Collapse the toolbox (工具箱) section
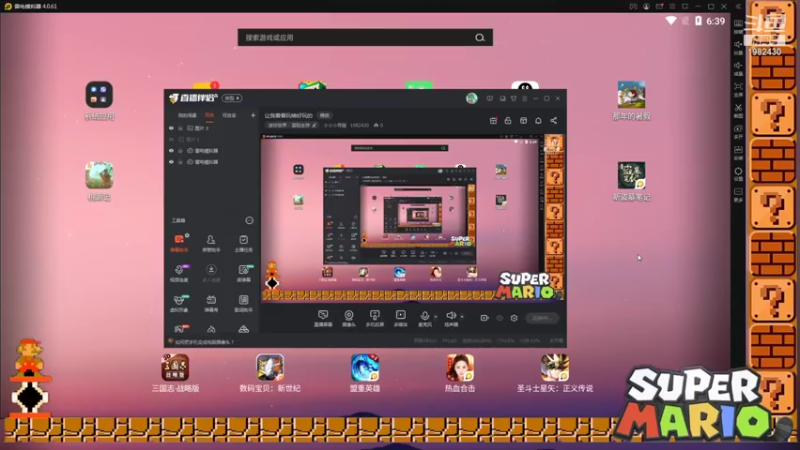The width and height of the screenshot is (800, 450). 249,220
